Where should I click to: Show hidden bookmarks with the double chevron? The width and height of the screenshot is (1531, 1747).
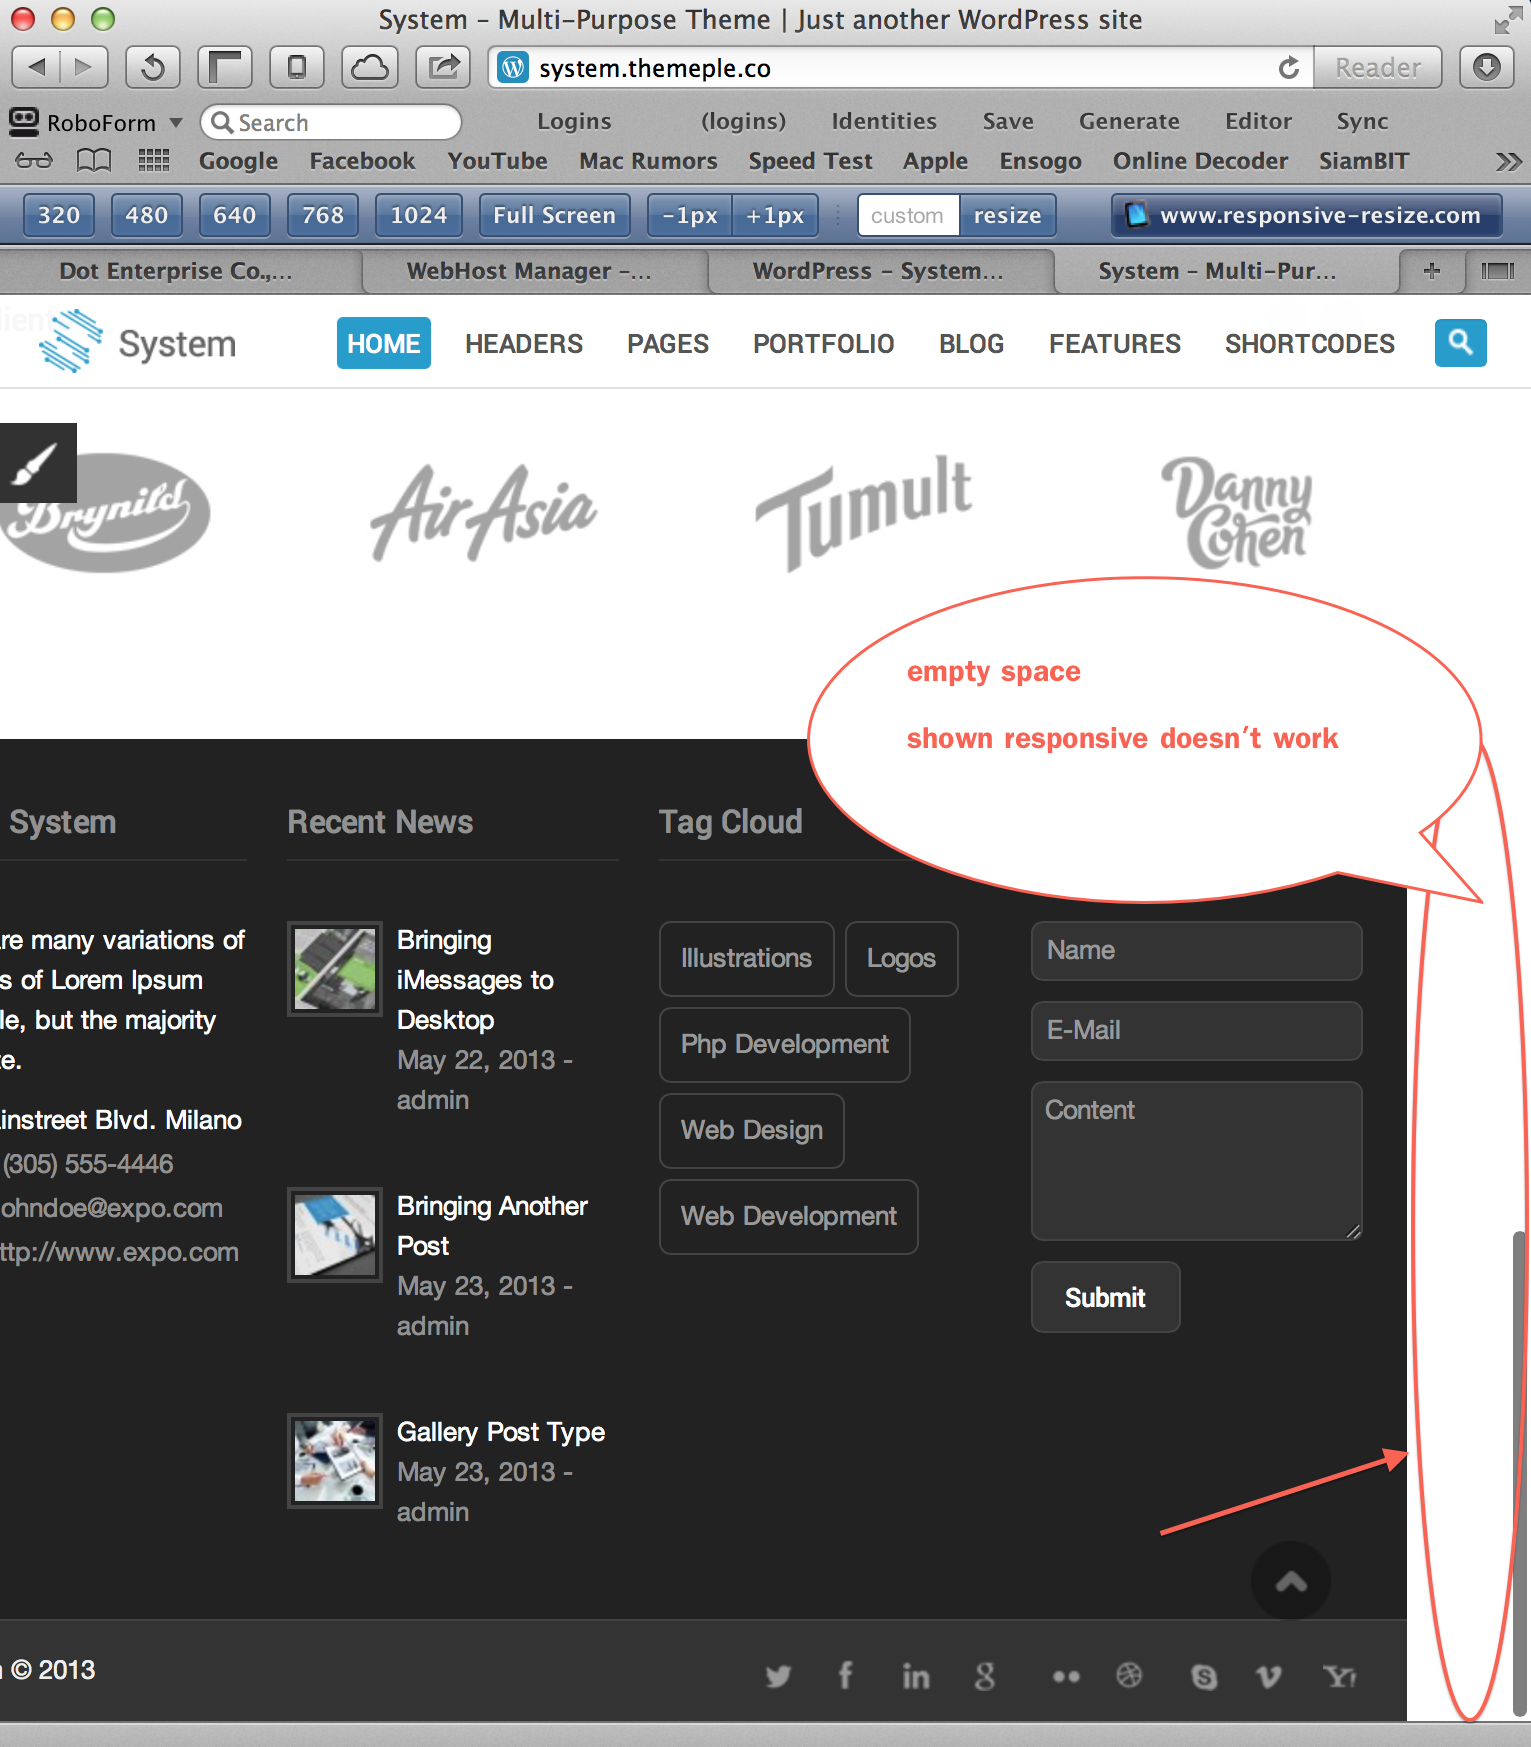point(1508,161)
